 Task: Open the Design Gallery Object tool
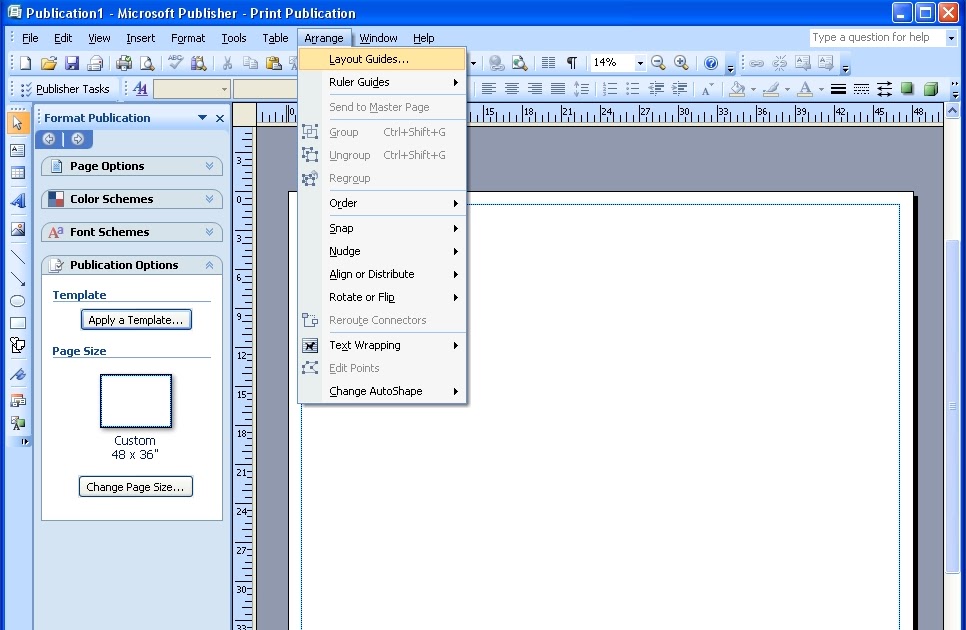17,401
